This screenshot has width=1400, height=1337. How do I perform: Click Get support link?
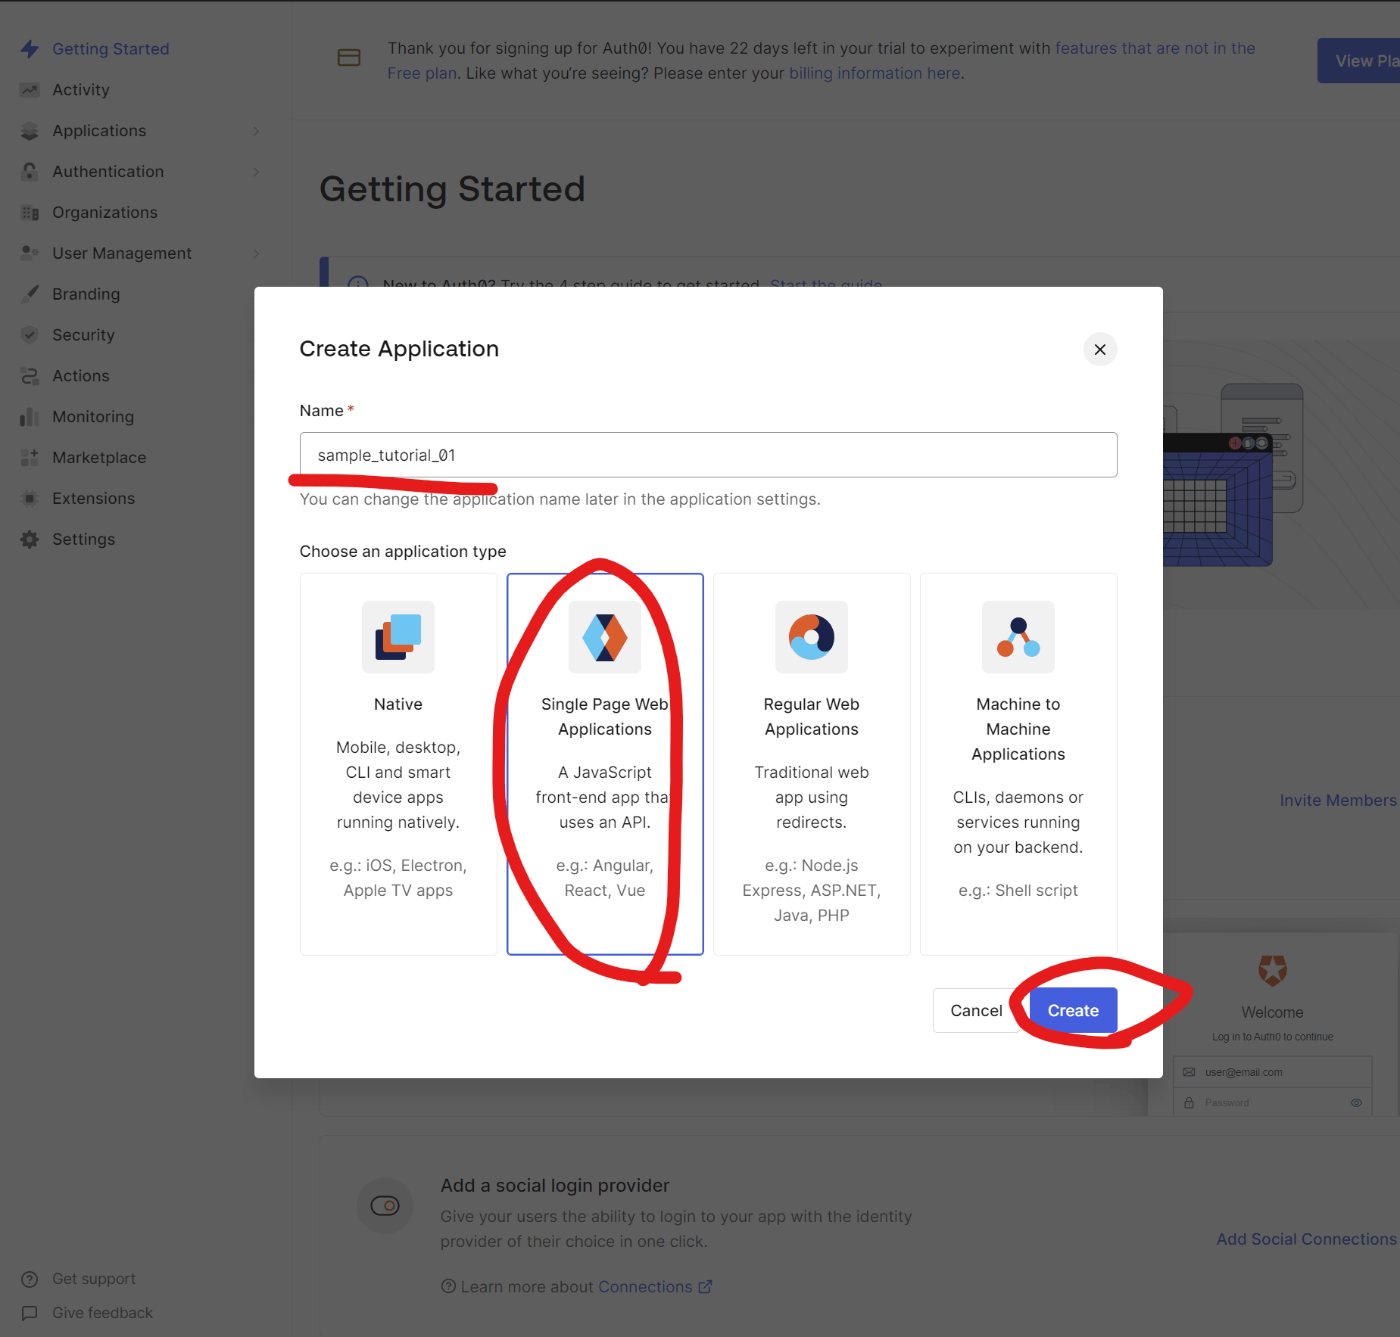pos(94,1279)
